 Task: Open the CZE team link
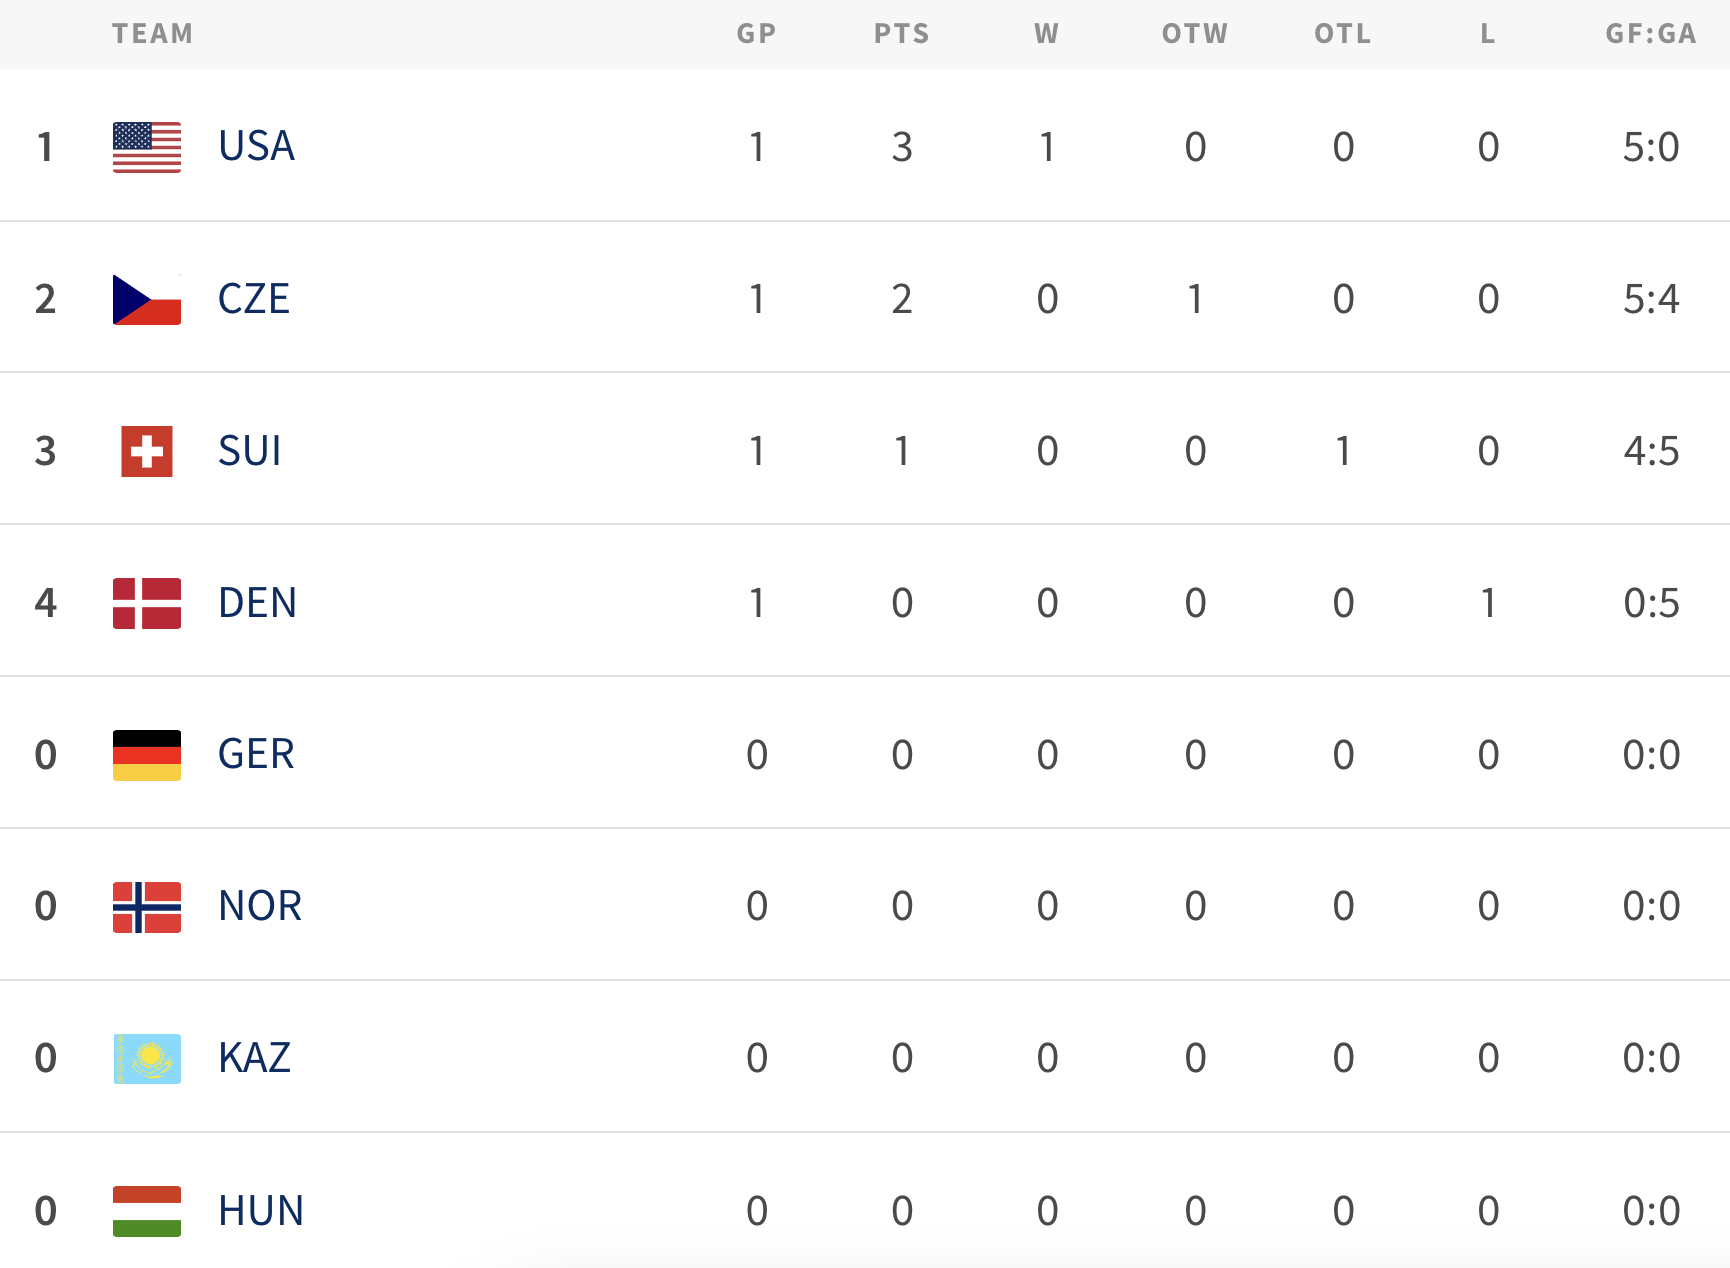[x=254, y=299]
